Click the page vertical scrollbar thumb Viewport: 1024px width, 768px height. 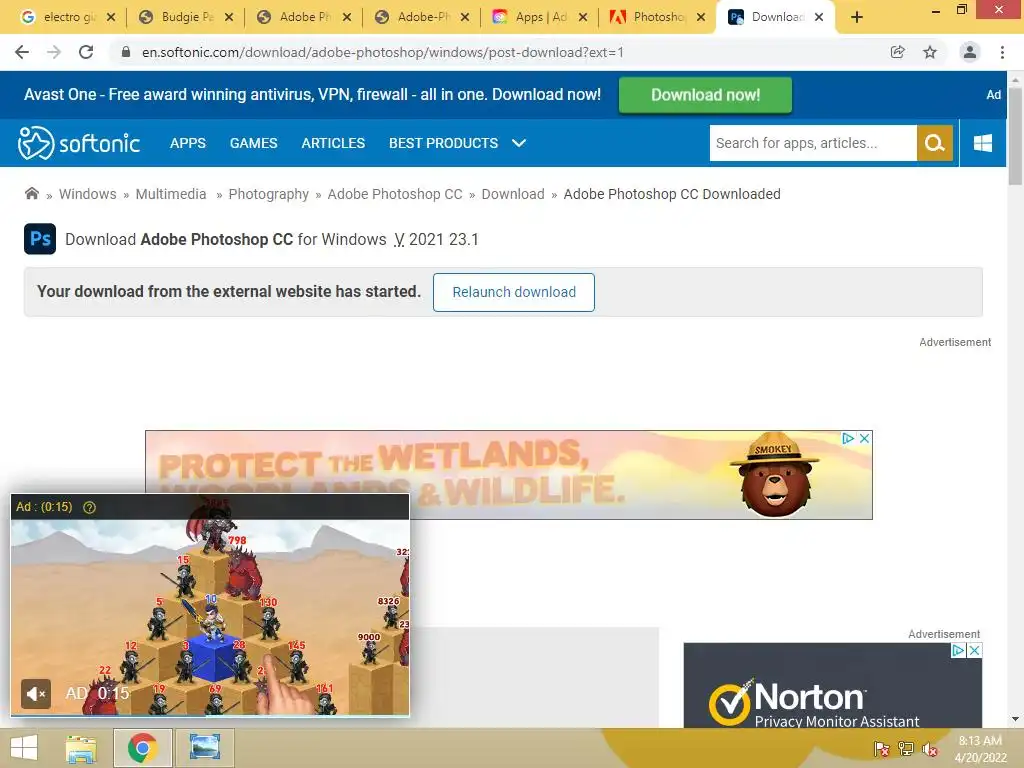[x=1015, y=136]
